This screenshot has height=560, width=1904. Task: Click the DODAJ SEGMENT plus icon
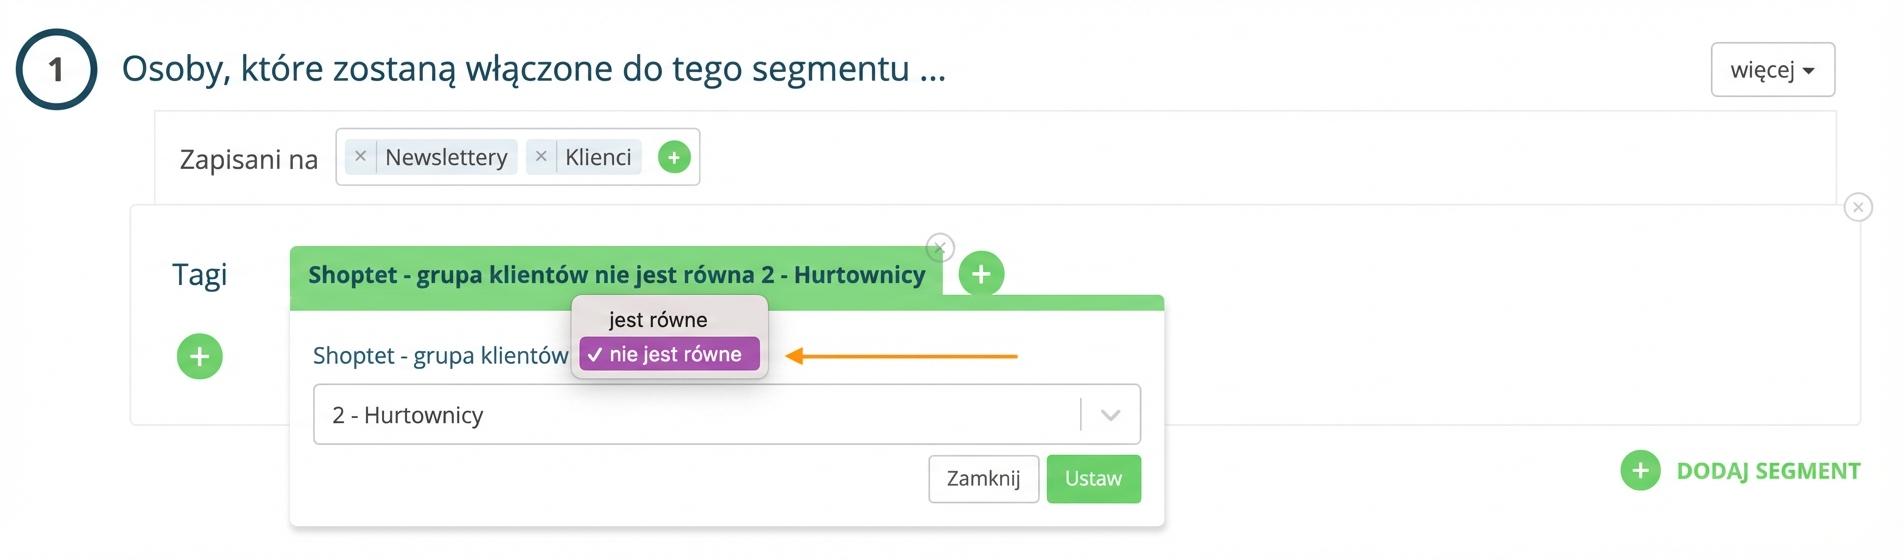click(1640, 471)
